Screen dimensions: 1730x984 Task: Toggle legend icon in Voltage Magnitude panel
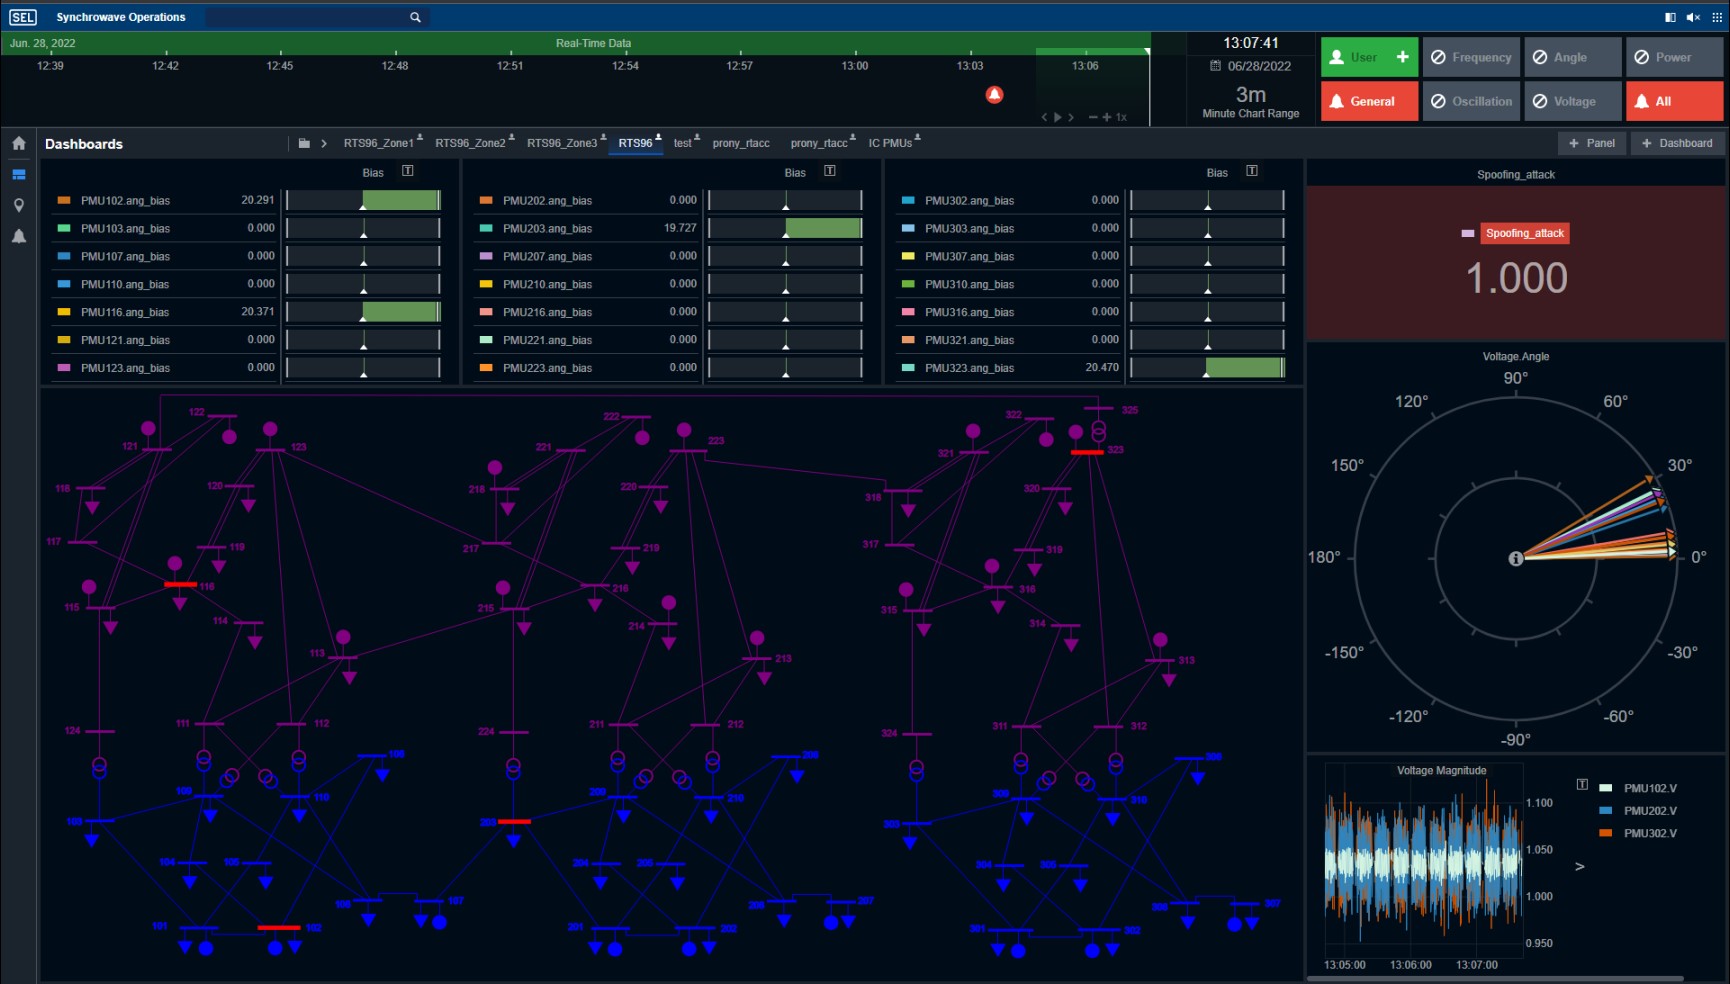click(x=1582, y=784)
